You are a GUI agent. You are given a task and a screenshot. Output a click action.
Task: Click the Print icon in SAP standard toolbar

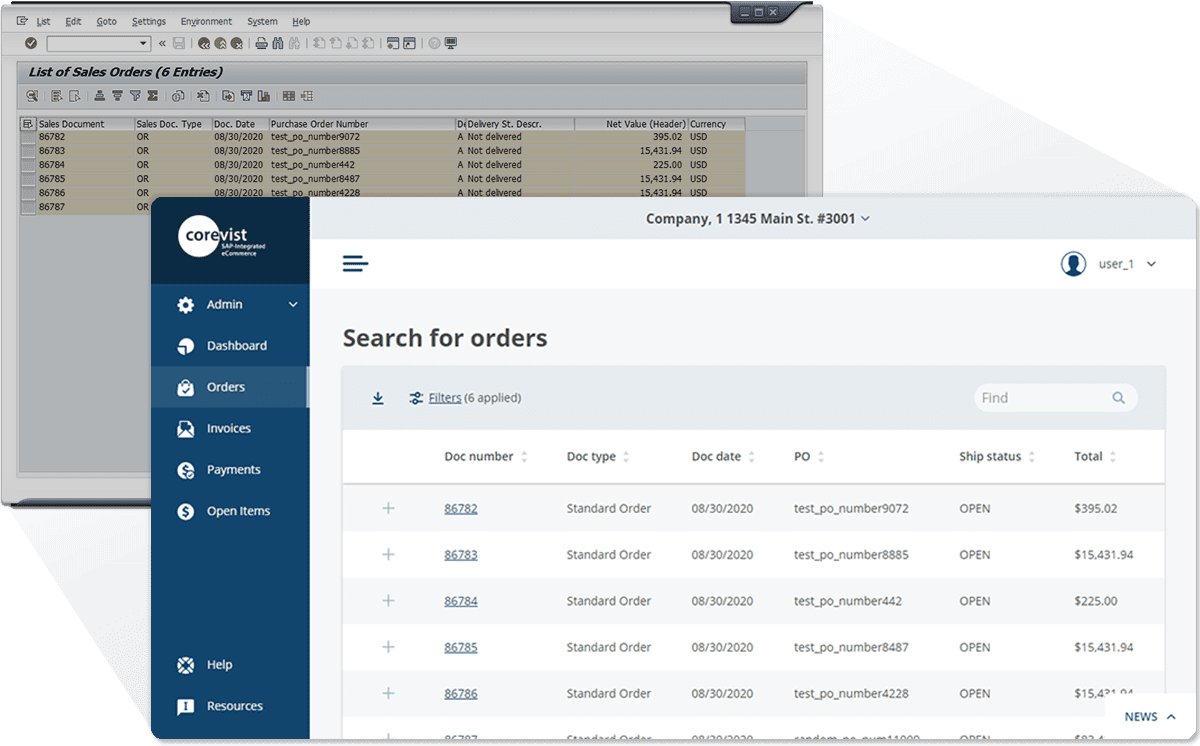[x=262, y=44]
